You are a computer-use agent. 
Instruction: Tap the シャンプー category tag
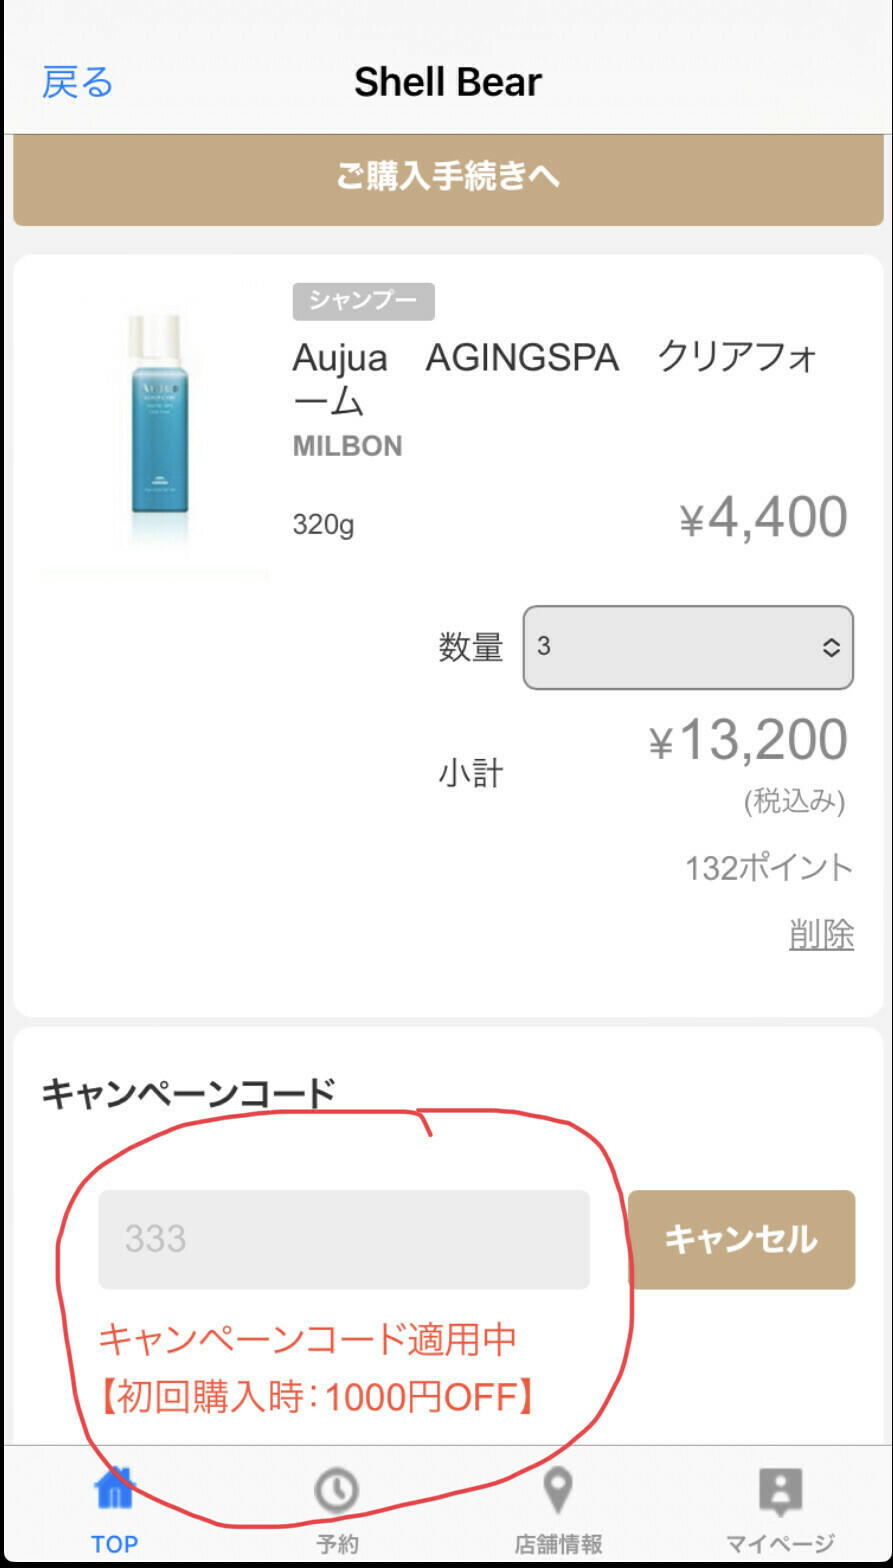[363, 301]
